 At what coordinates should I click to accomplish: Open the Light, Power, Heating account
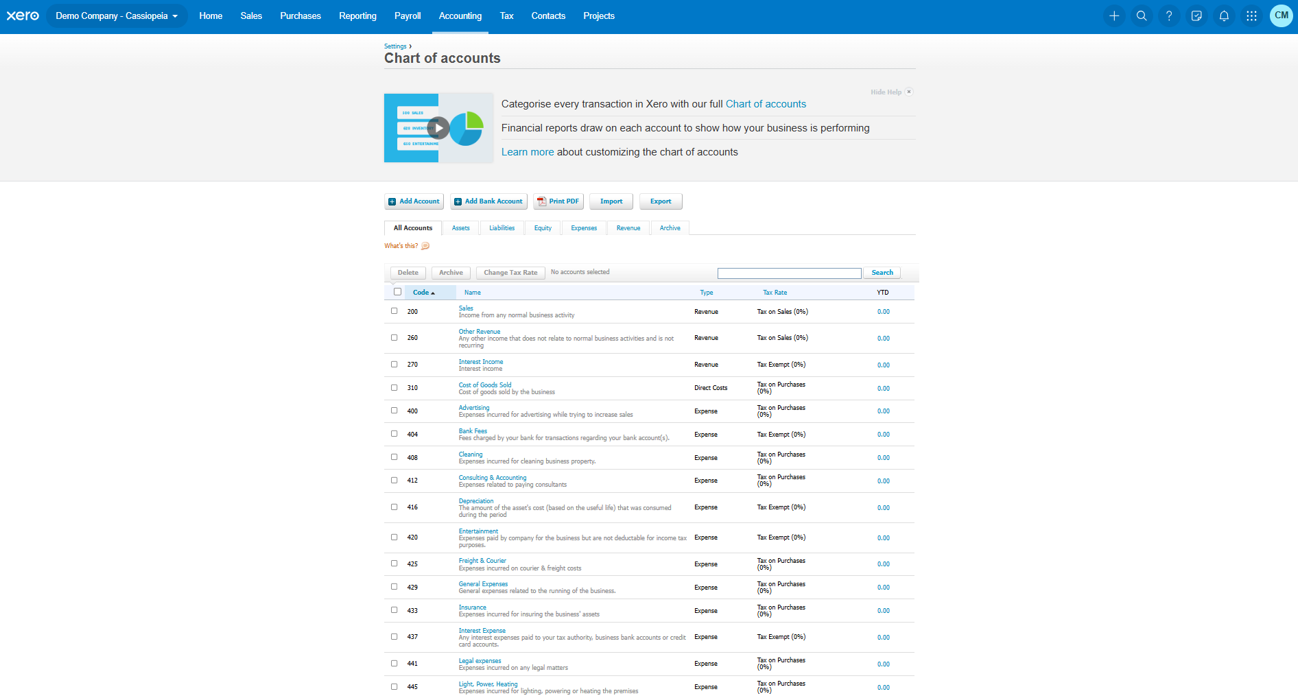(x=488, y=684)
